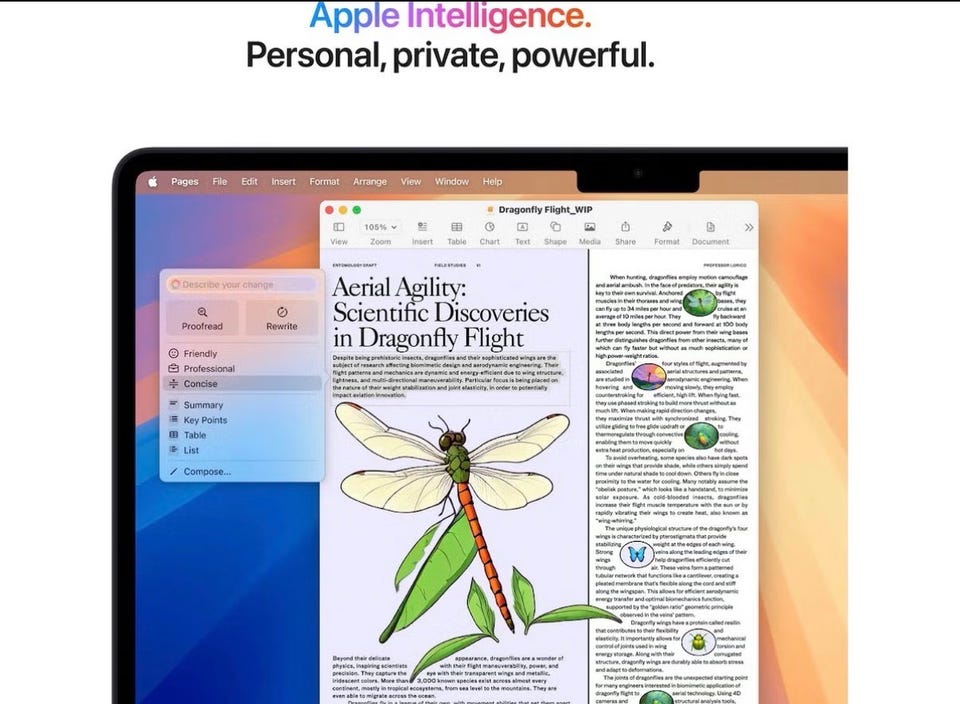The image size is (960, 704).
Task: Open the Format menu in menu bar
Action: tap(324, 181)
